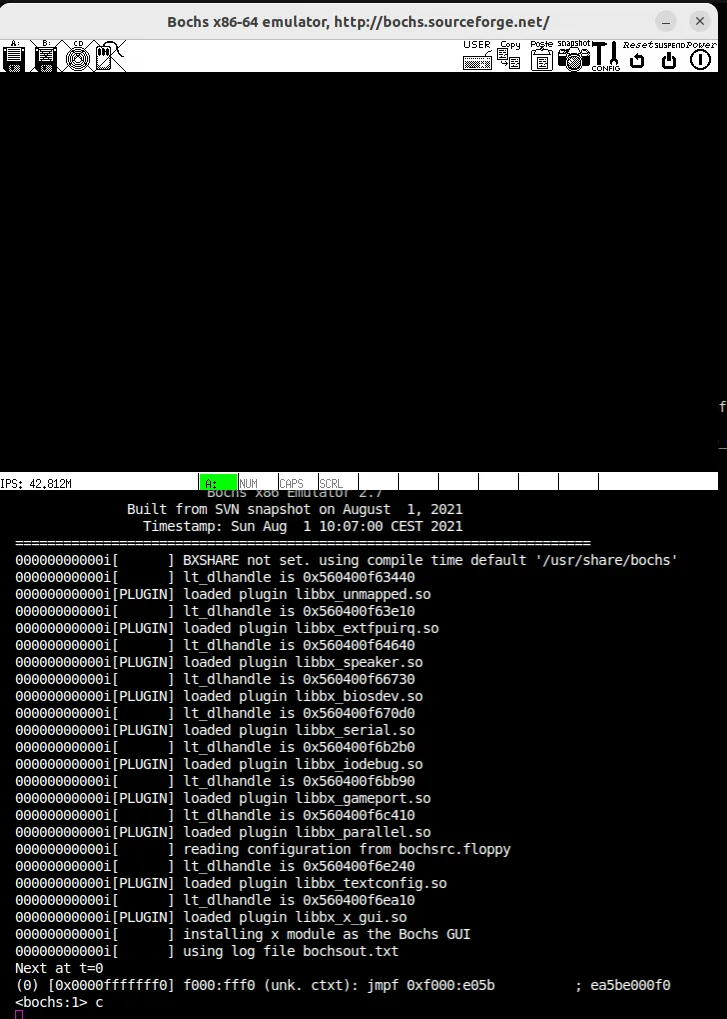Screen dimensions: 727x1019
Task: Click 'reading configuration from bochsrc.floppy' line
Action: coord(263,849)
